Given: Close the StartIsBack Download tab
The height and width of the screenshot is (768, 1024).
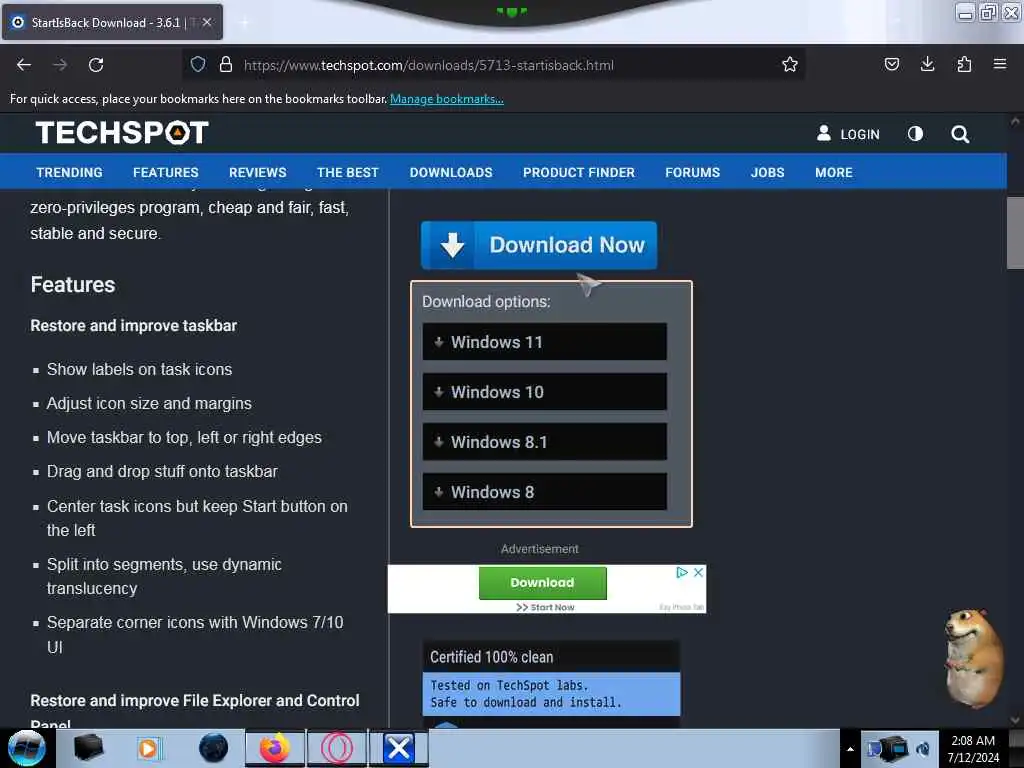Looking at the screenshot, I should (207, 22).
